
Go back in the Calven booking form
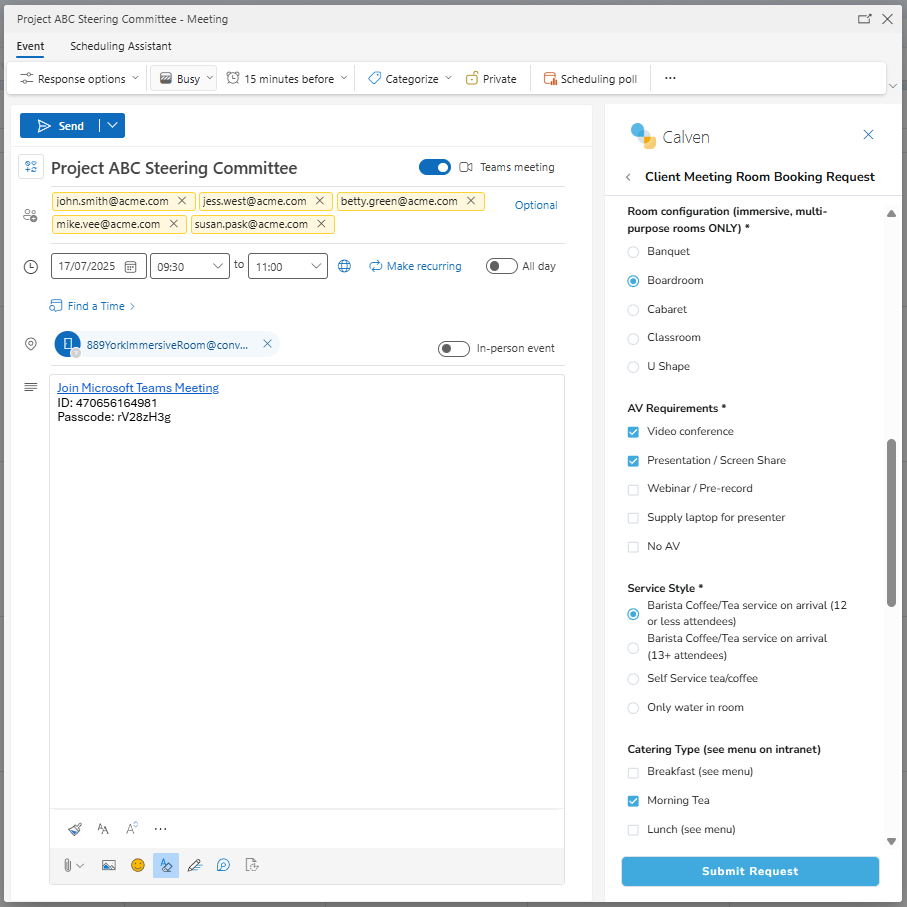click(x=629, y=177)
